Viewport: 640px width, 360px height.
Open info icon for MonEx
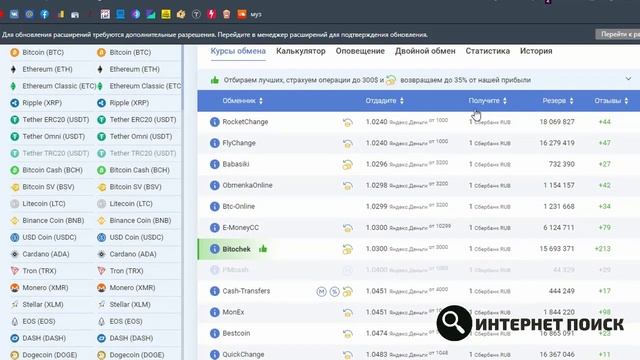[215, 312]
